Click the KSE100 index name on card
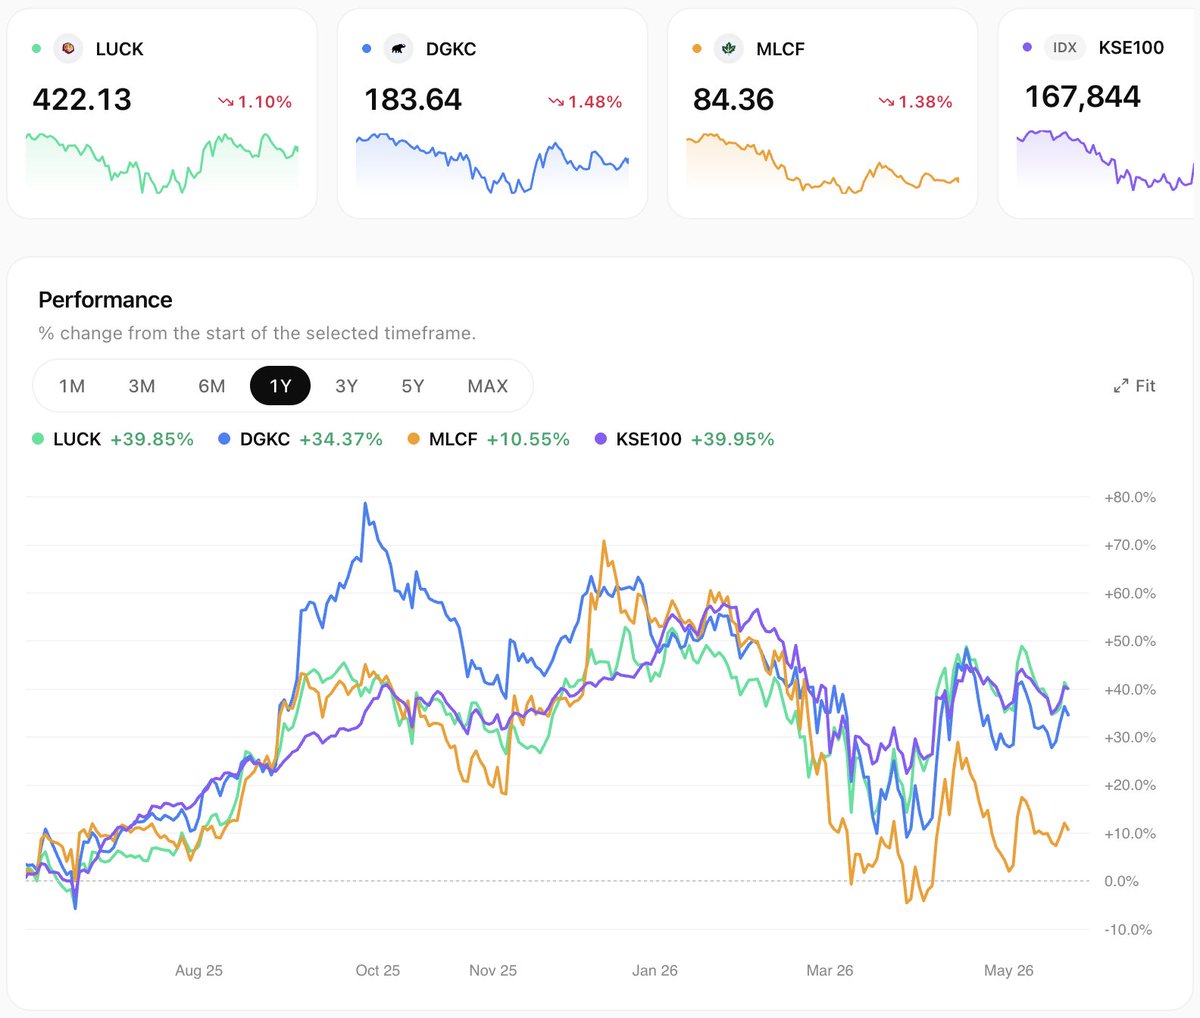Image resolution: width=1200 pixels, height=1018 pixels. pos(1131,47)
